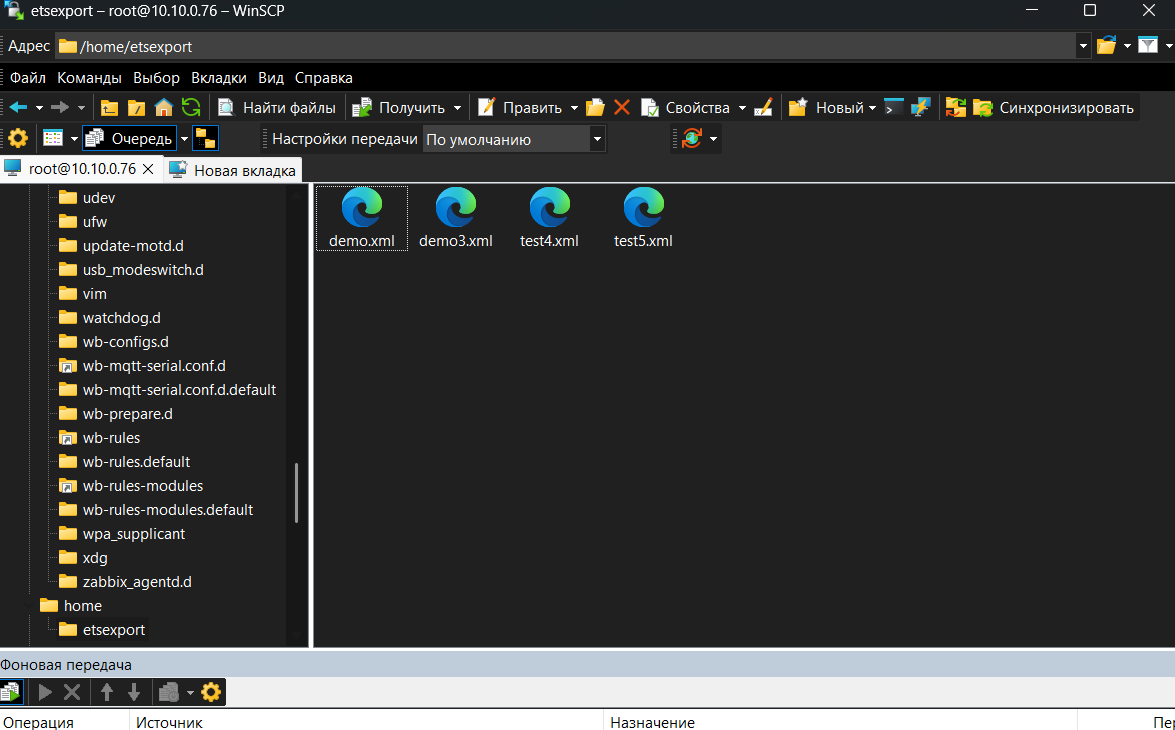Select the demo.xml file
Image resolution: width=1175 pixels, height=730 pixels.
click(x=362, y=218)
